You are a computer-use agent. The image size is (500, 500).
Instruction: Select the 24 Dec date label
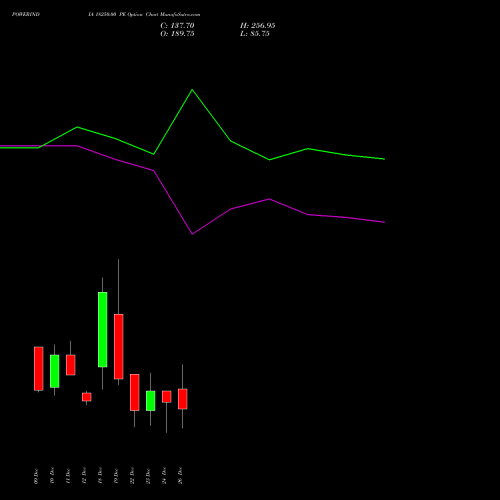164,476
